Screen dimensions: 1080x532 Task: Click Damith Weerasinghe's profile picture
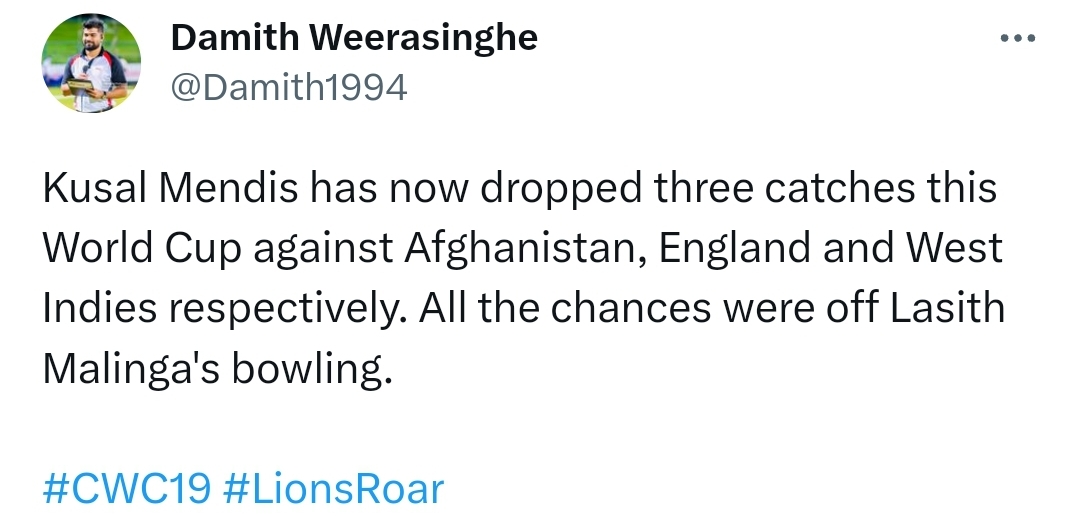click(x=91, y=63)
